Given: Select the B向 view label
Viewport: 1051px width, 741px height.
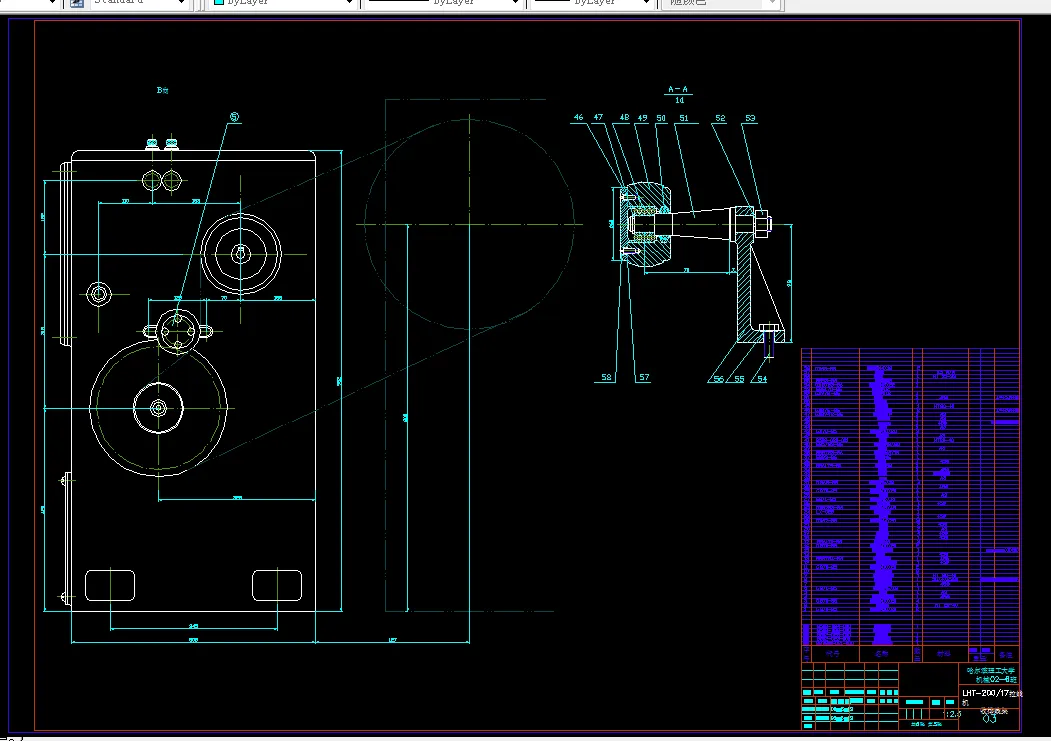Looking at the screenshot, I should point(162,90).
